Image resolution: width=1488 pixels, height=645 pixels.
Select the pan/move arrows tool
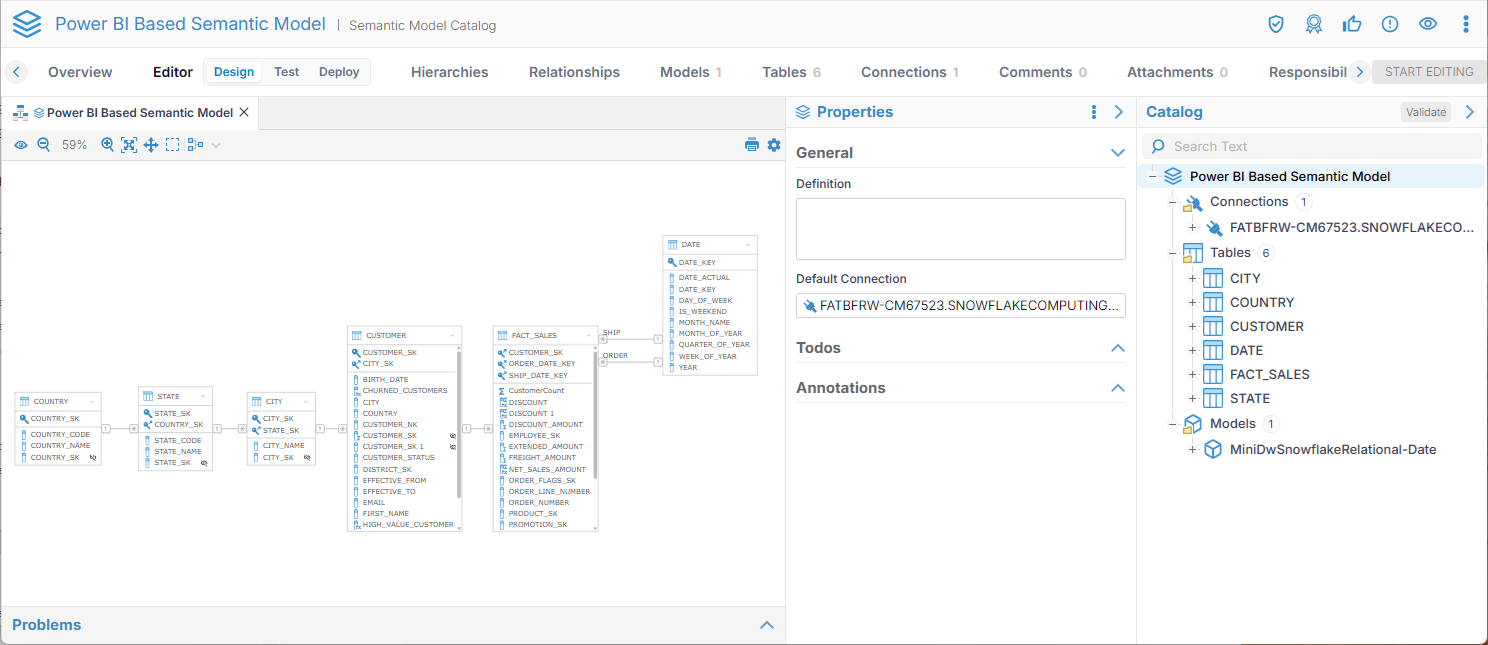coord(151,145)
